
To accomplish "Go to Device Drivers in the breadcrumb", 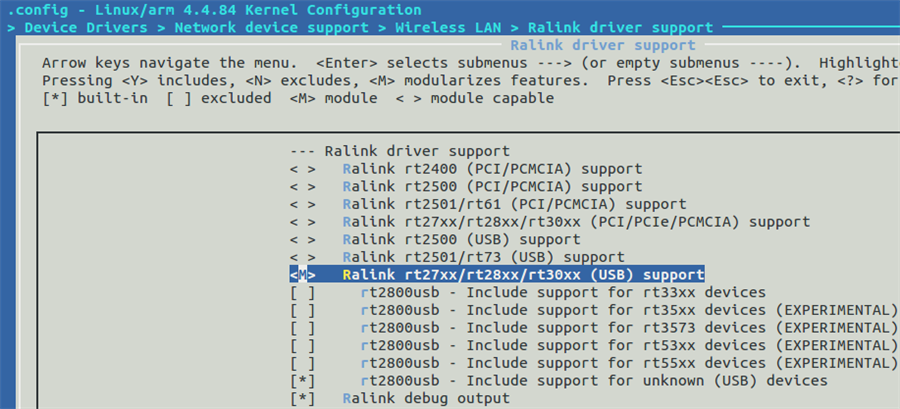I will click(x=86, y=28).
